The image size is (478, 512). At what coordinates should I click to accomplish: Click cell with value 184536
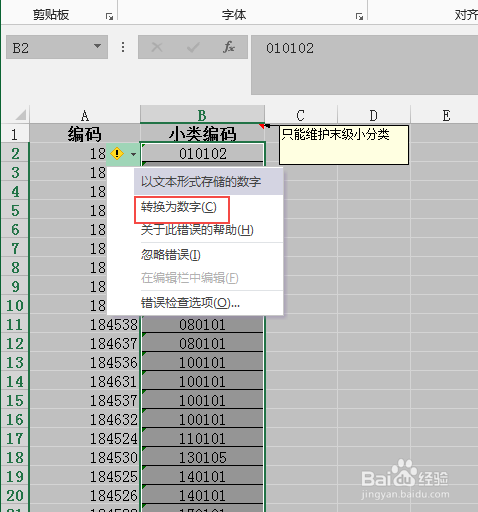coord(85,363)
